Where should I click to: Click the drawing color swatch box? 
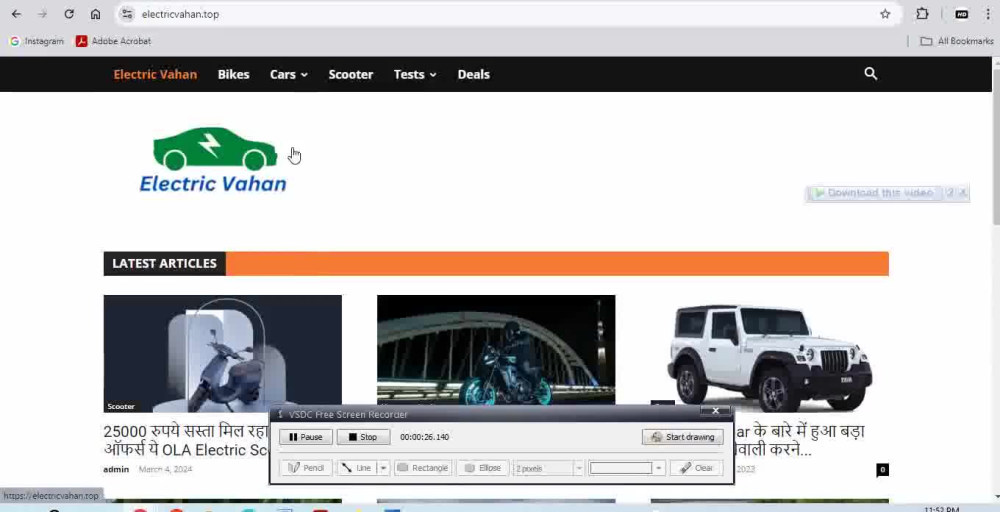(621, 468)
